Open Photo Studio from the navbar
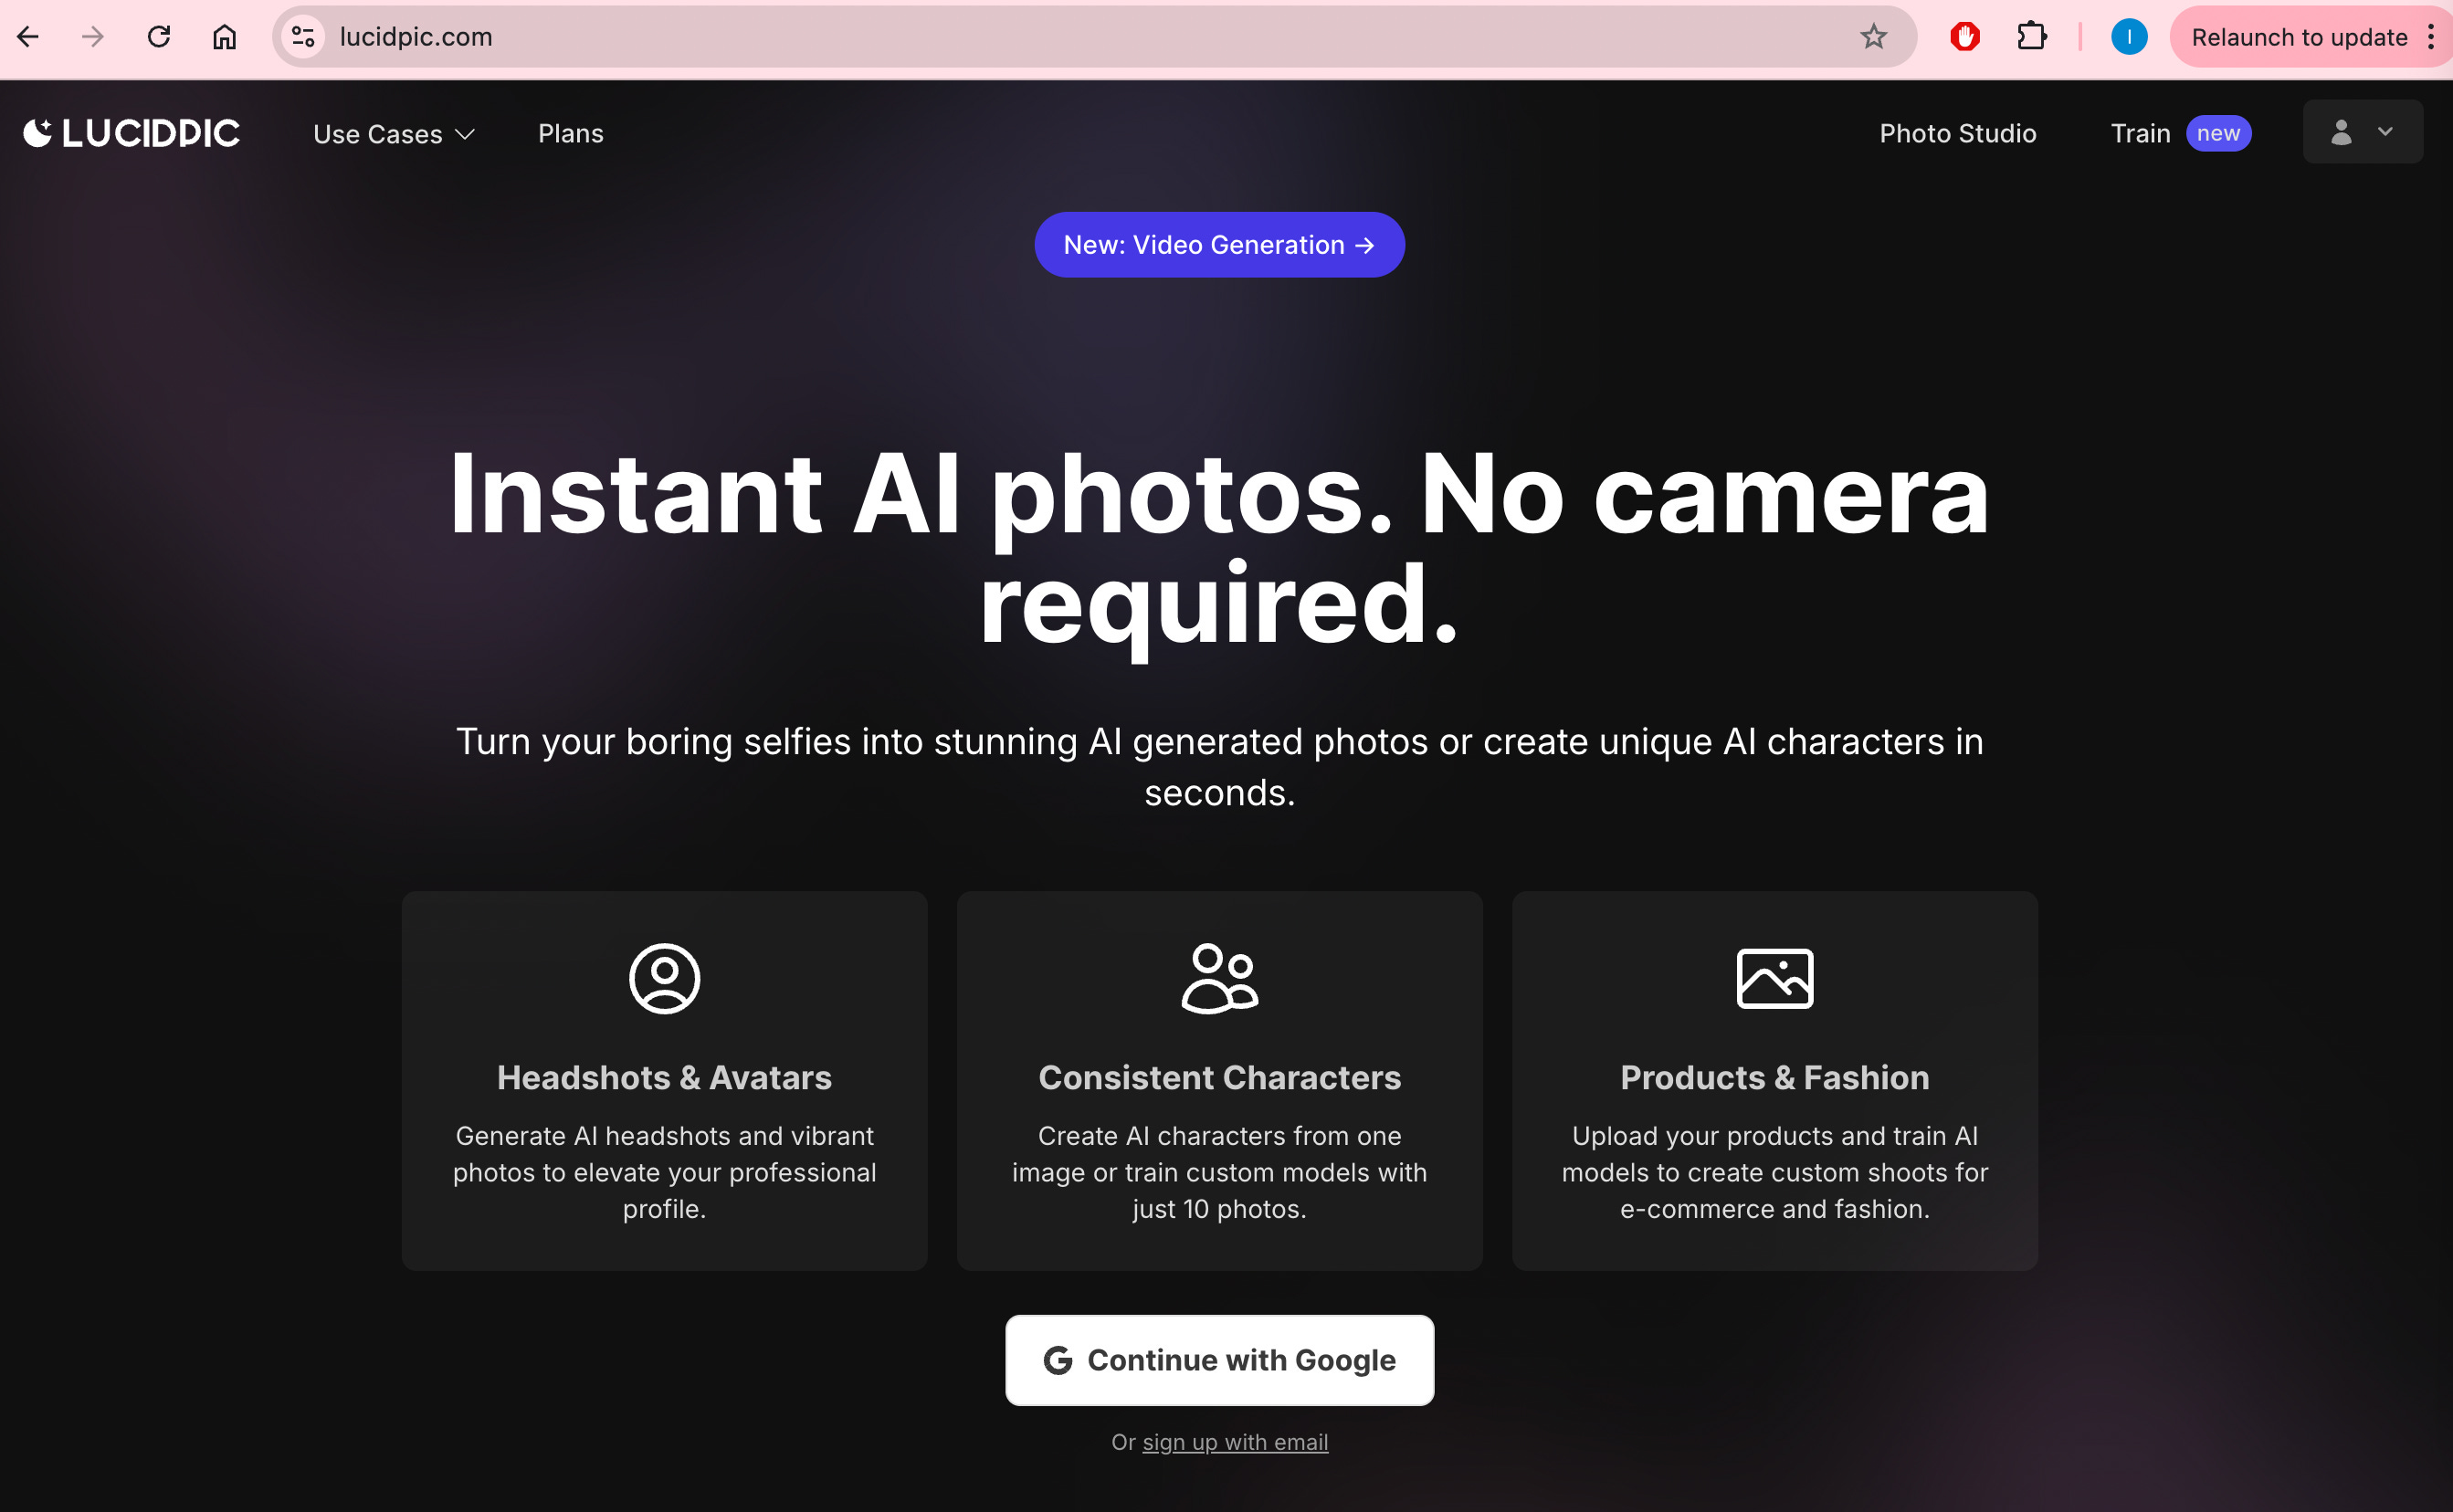Viewport: 2453px width, 1512px height. (x=1957, y=133)
